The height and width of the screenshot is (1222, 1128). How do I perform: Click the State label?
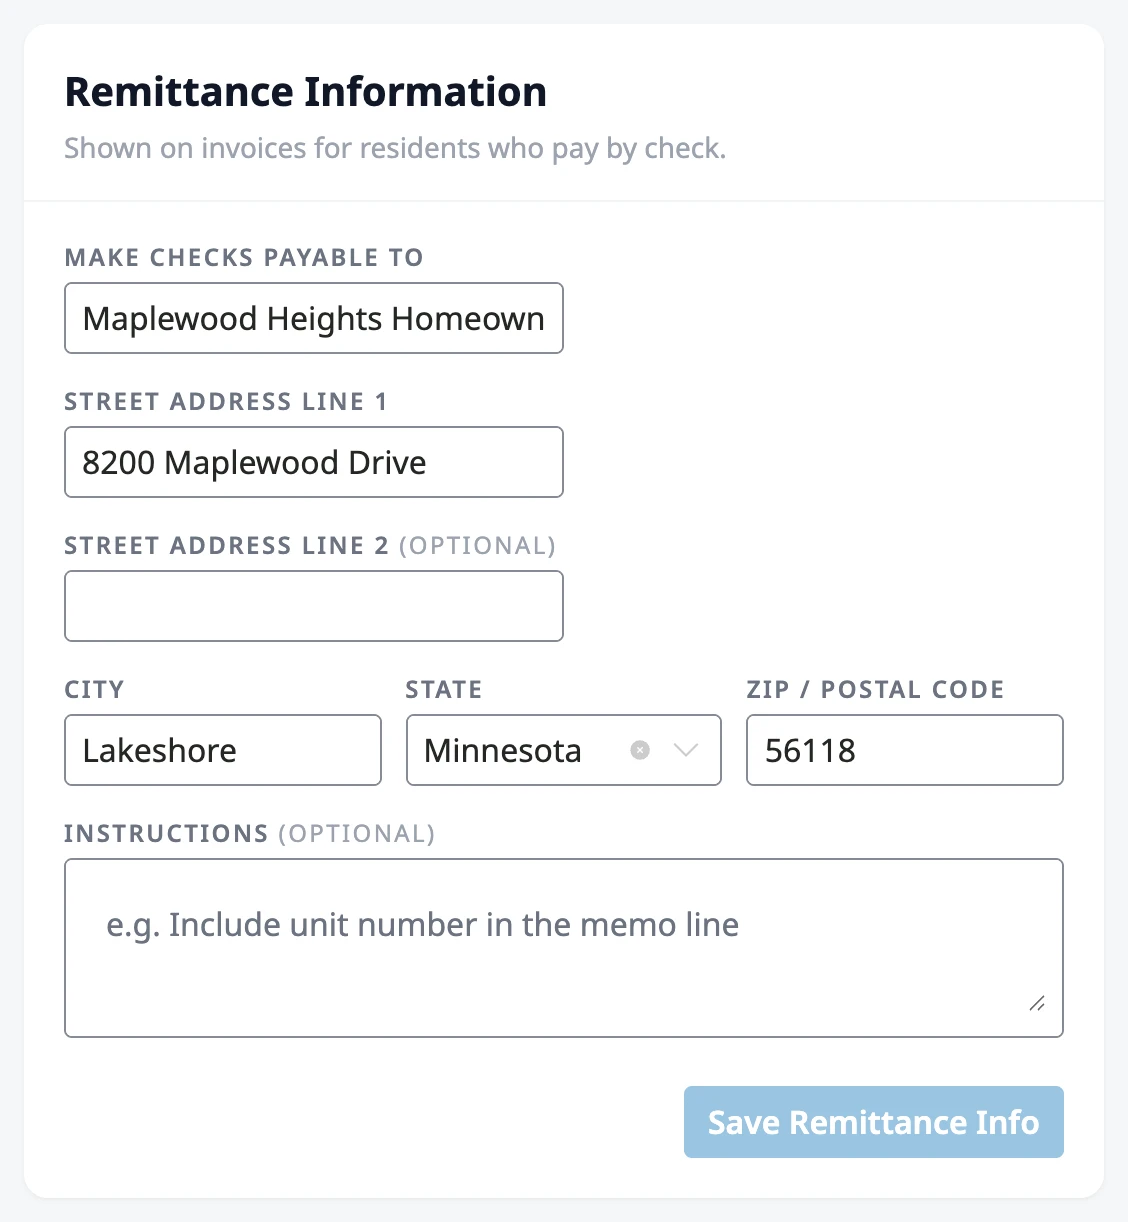[444, 690]
